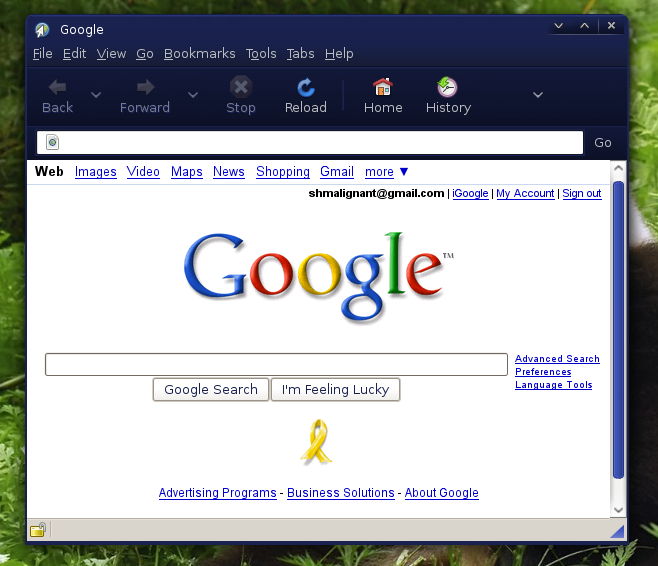
Task: Open the My Account link
Action: [x=525, y=193]
